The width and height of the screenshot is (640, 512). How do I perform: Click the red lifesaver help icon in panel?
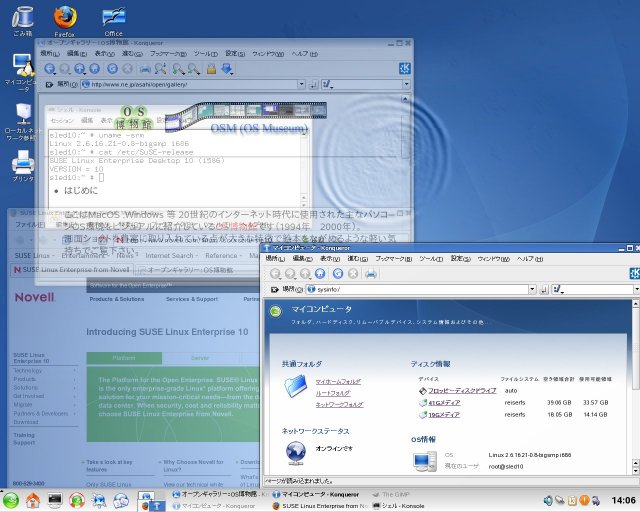[77, 500]
